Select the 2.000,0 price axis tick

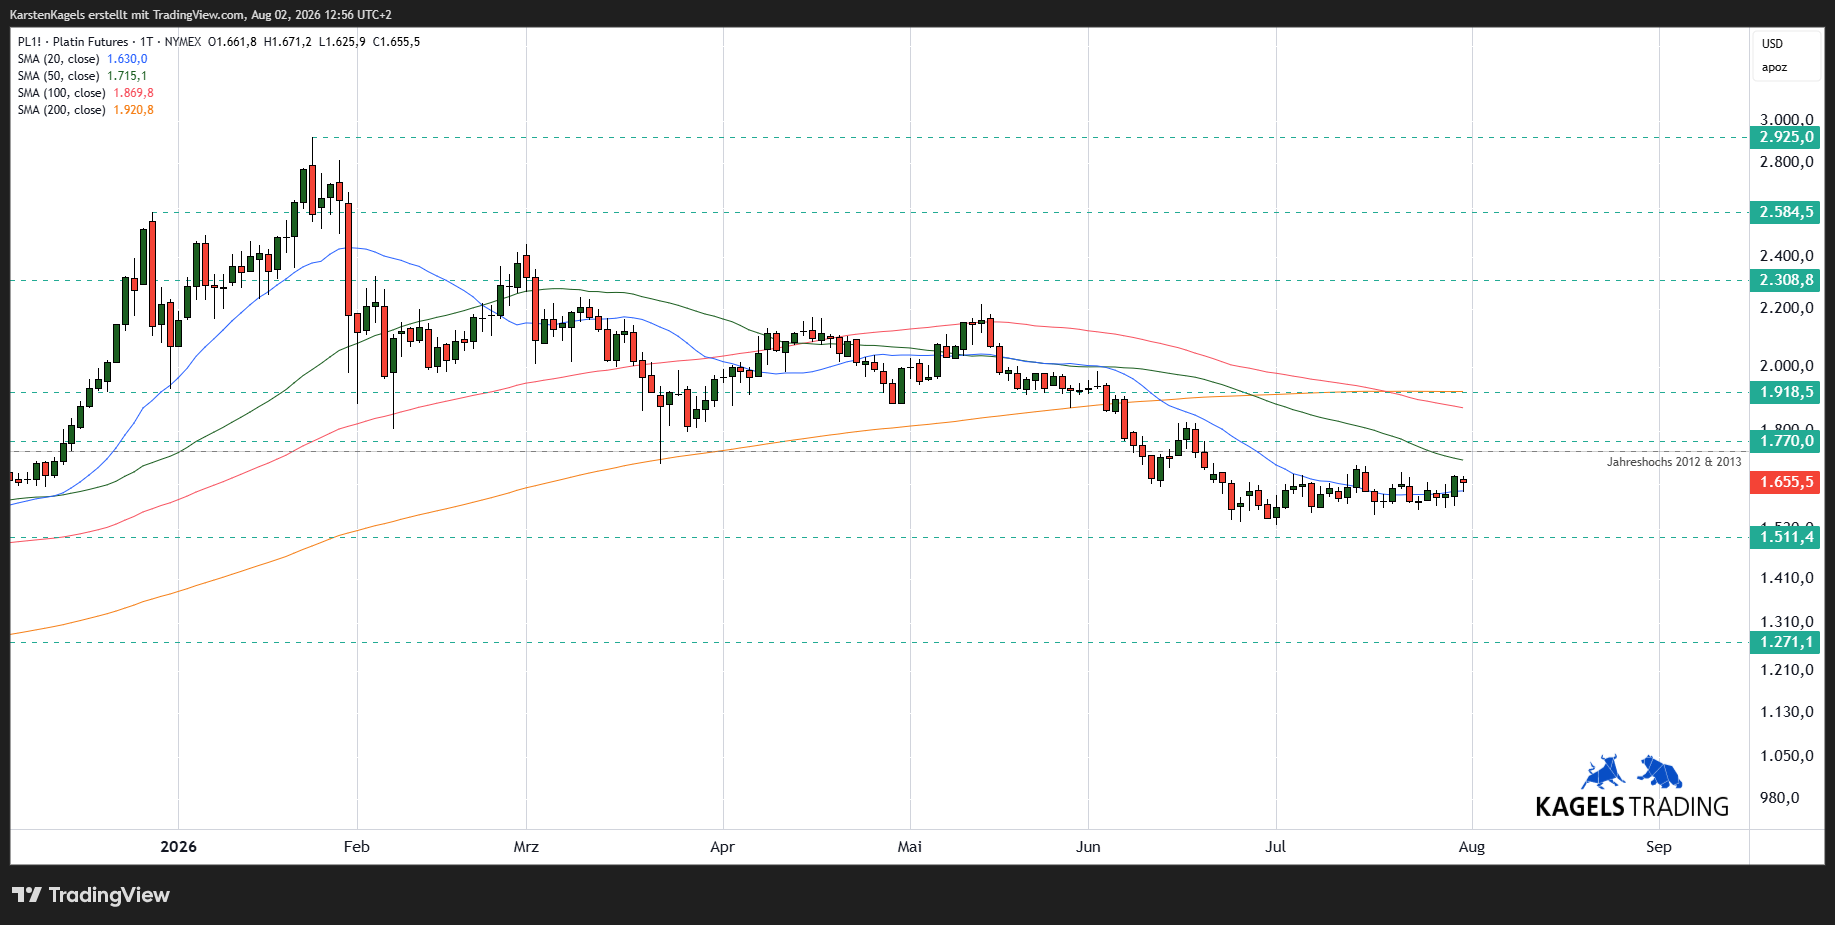1787,366
